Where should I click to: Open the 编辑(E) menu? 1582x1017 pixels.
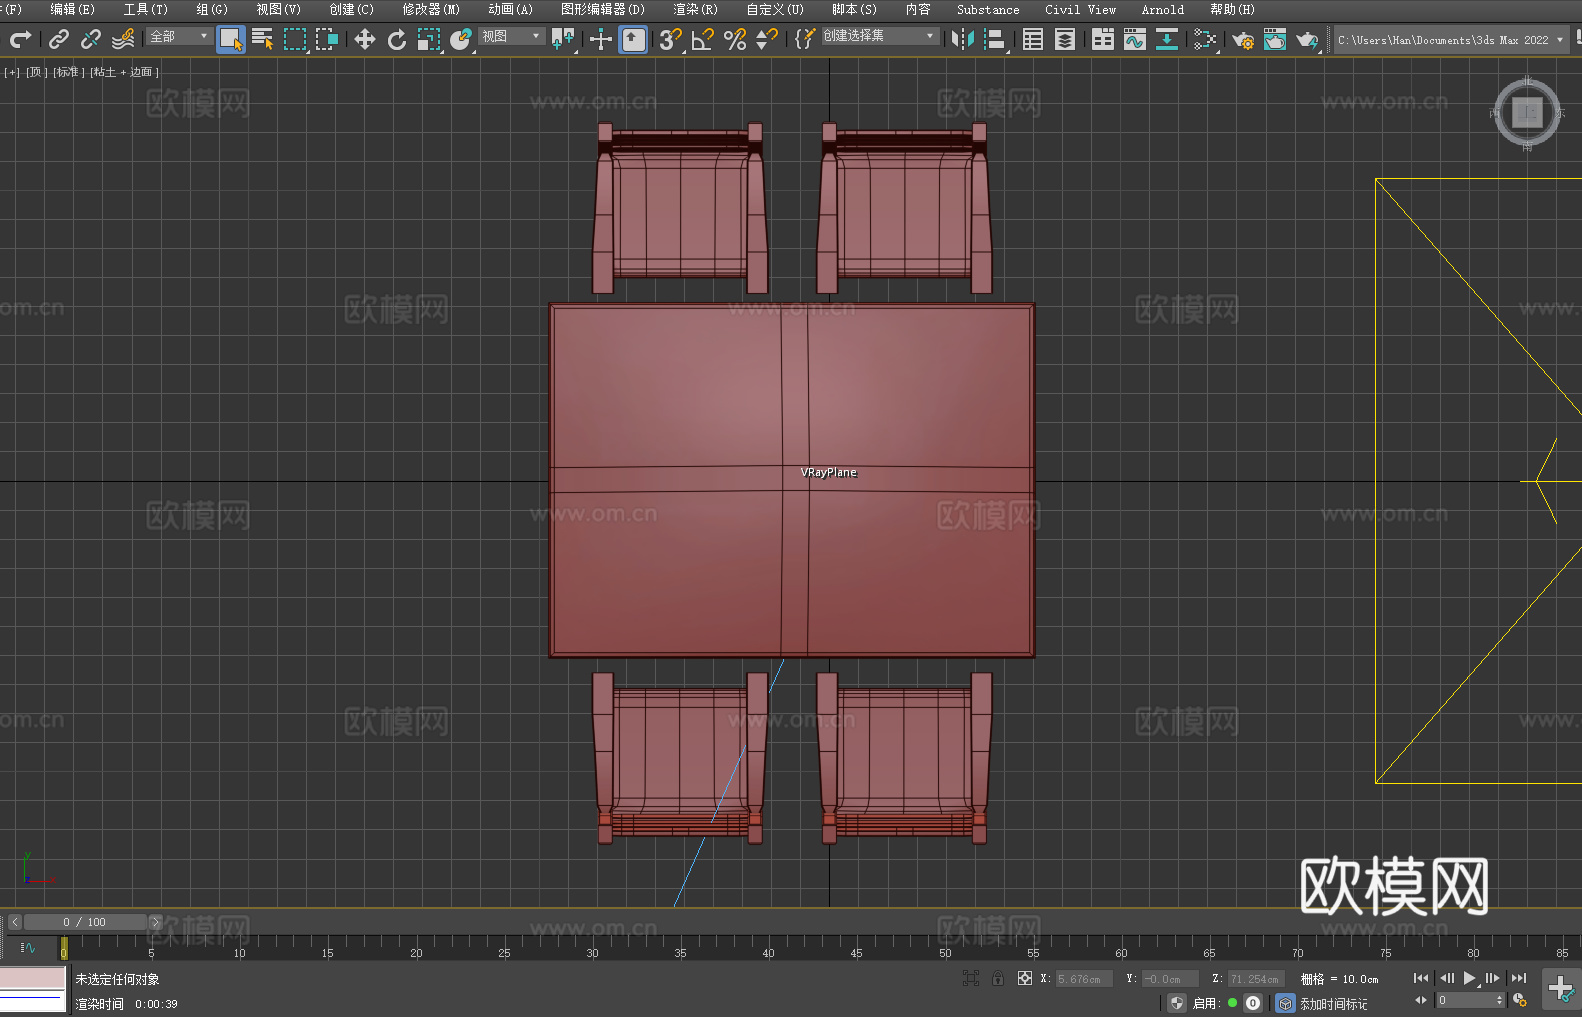(72, 9)
